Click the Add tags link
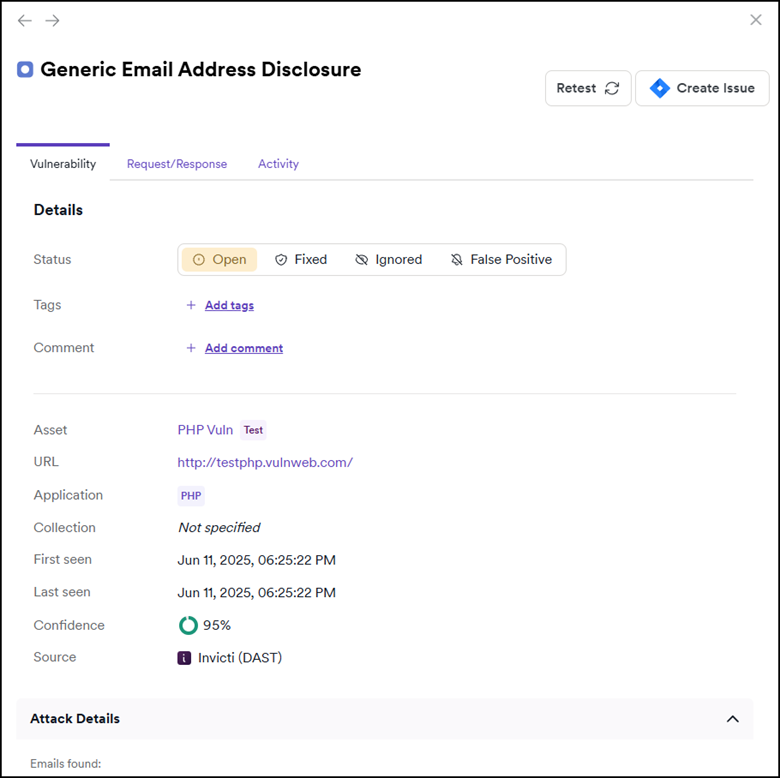Viewport: 780px width, 778px height. [x=229, y=305]
